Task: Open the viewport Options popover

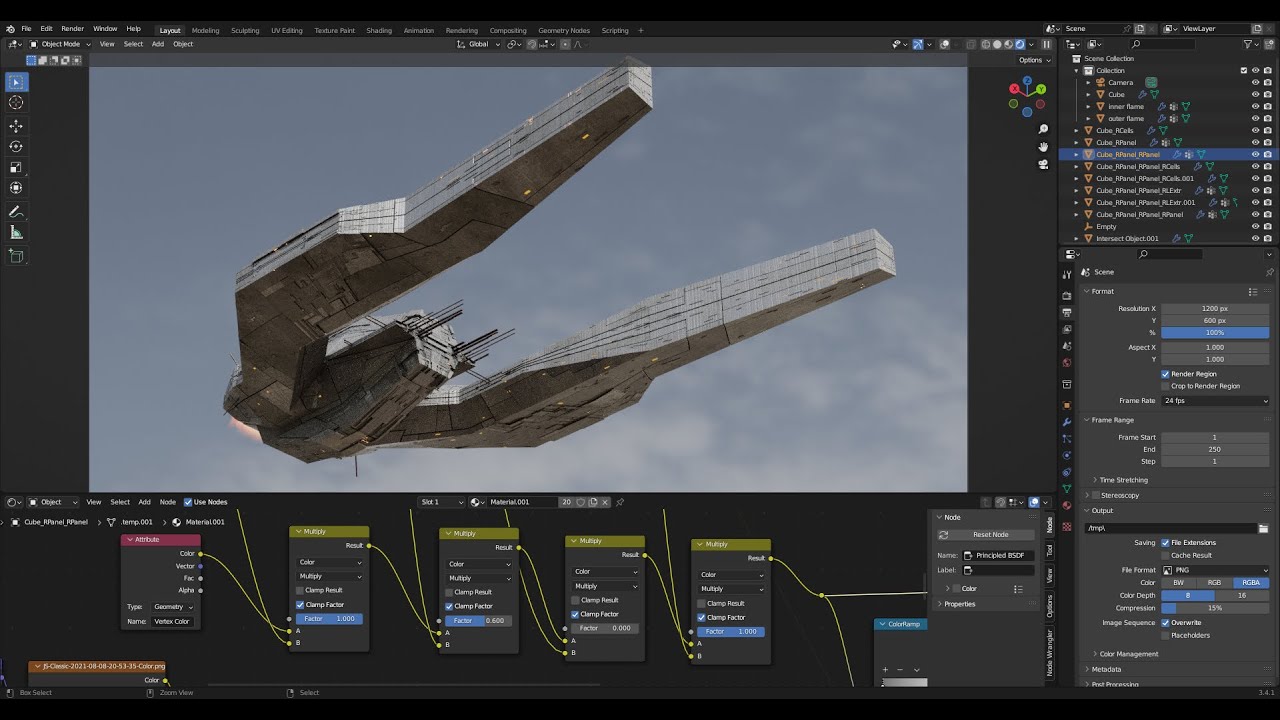Action: (1033, 60)
